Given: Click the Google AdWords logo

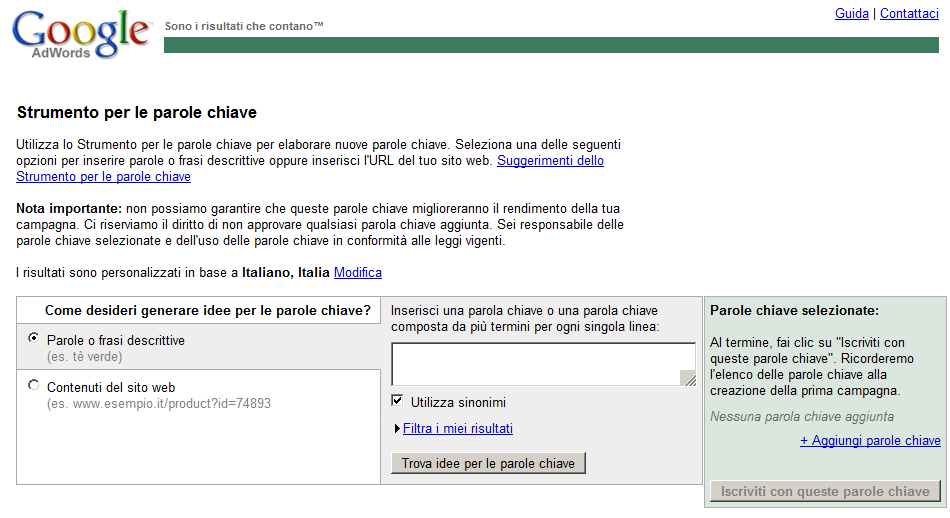Looking at the screenshot, I should pos(81,35).
